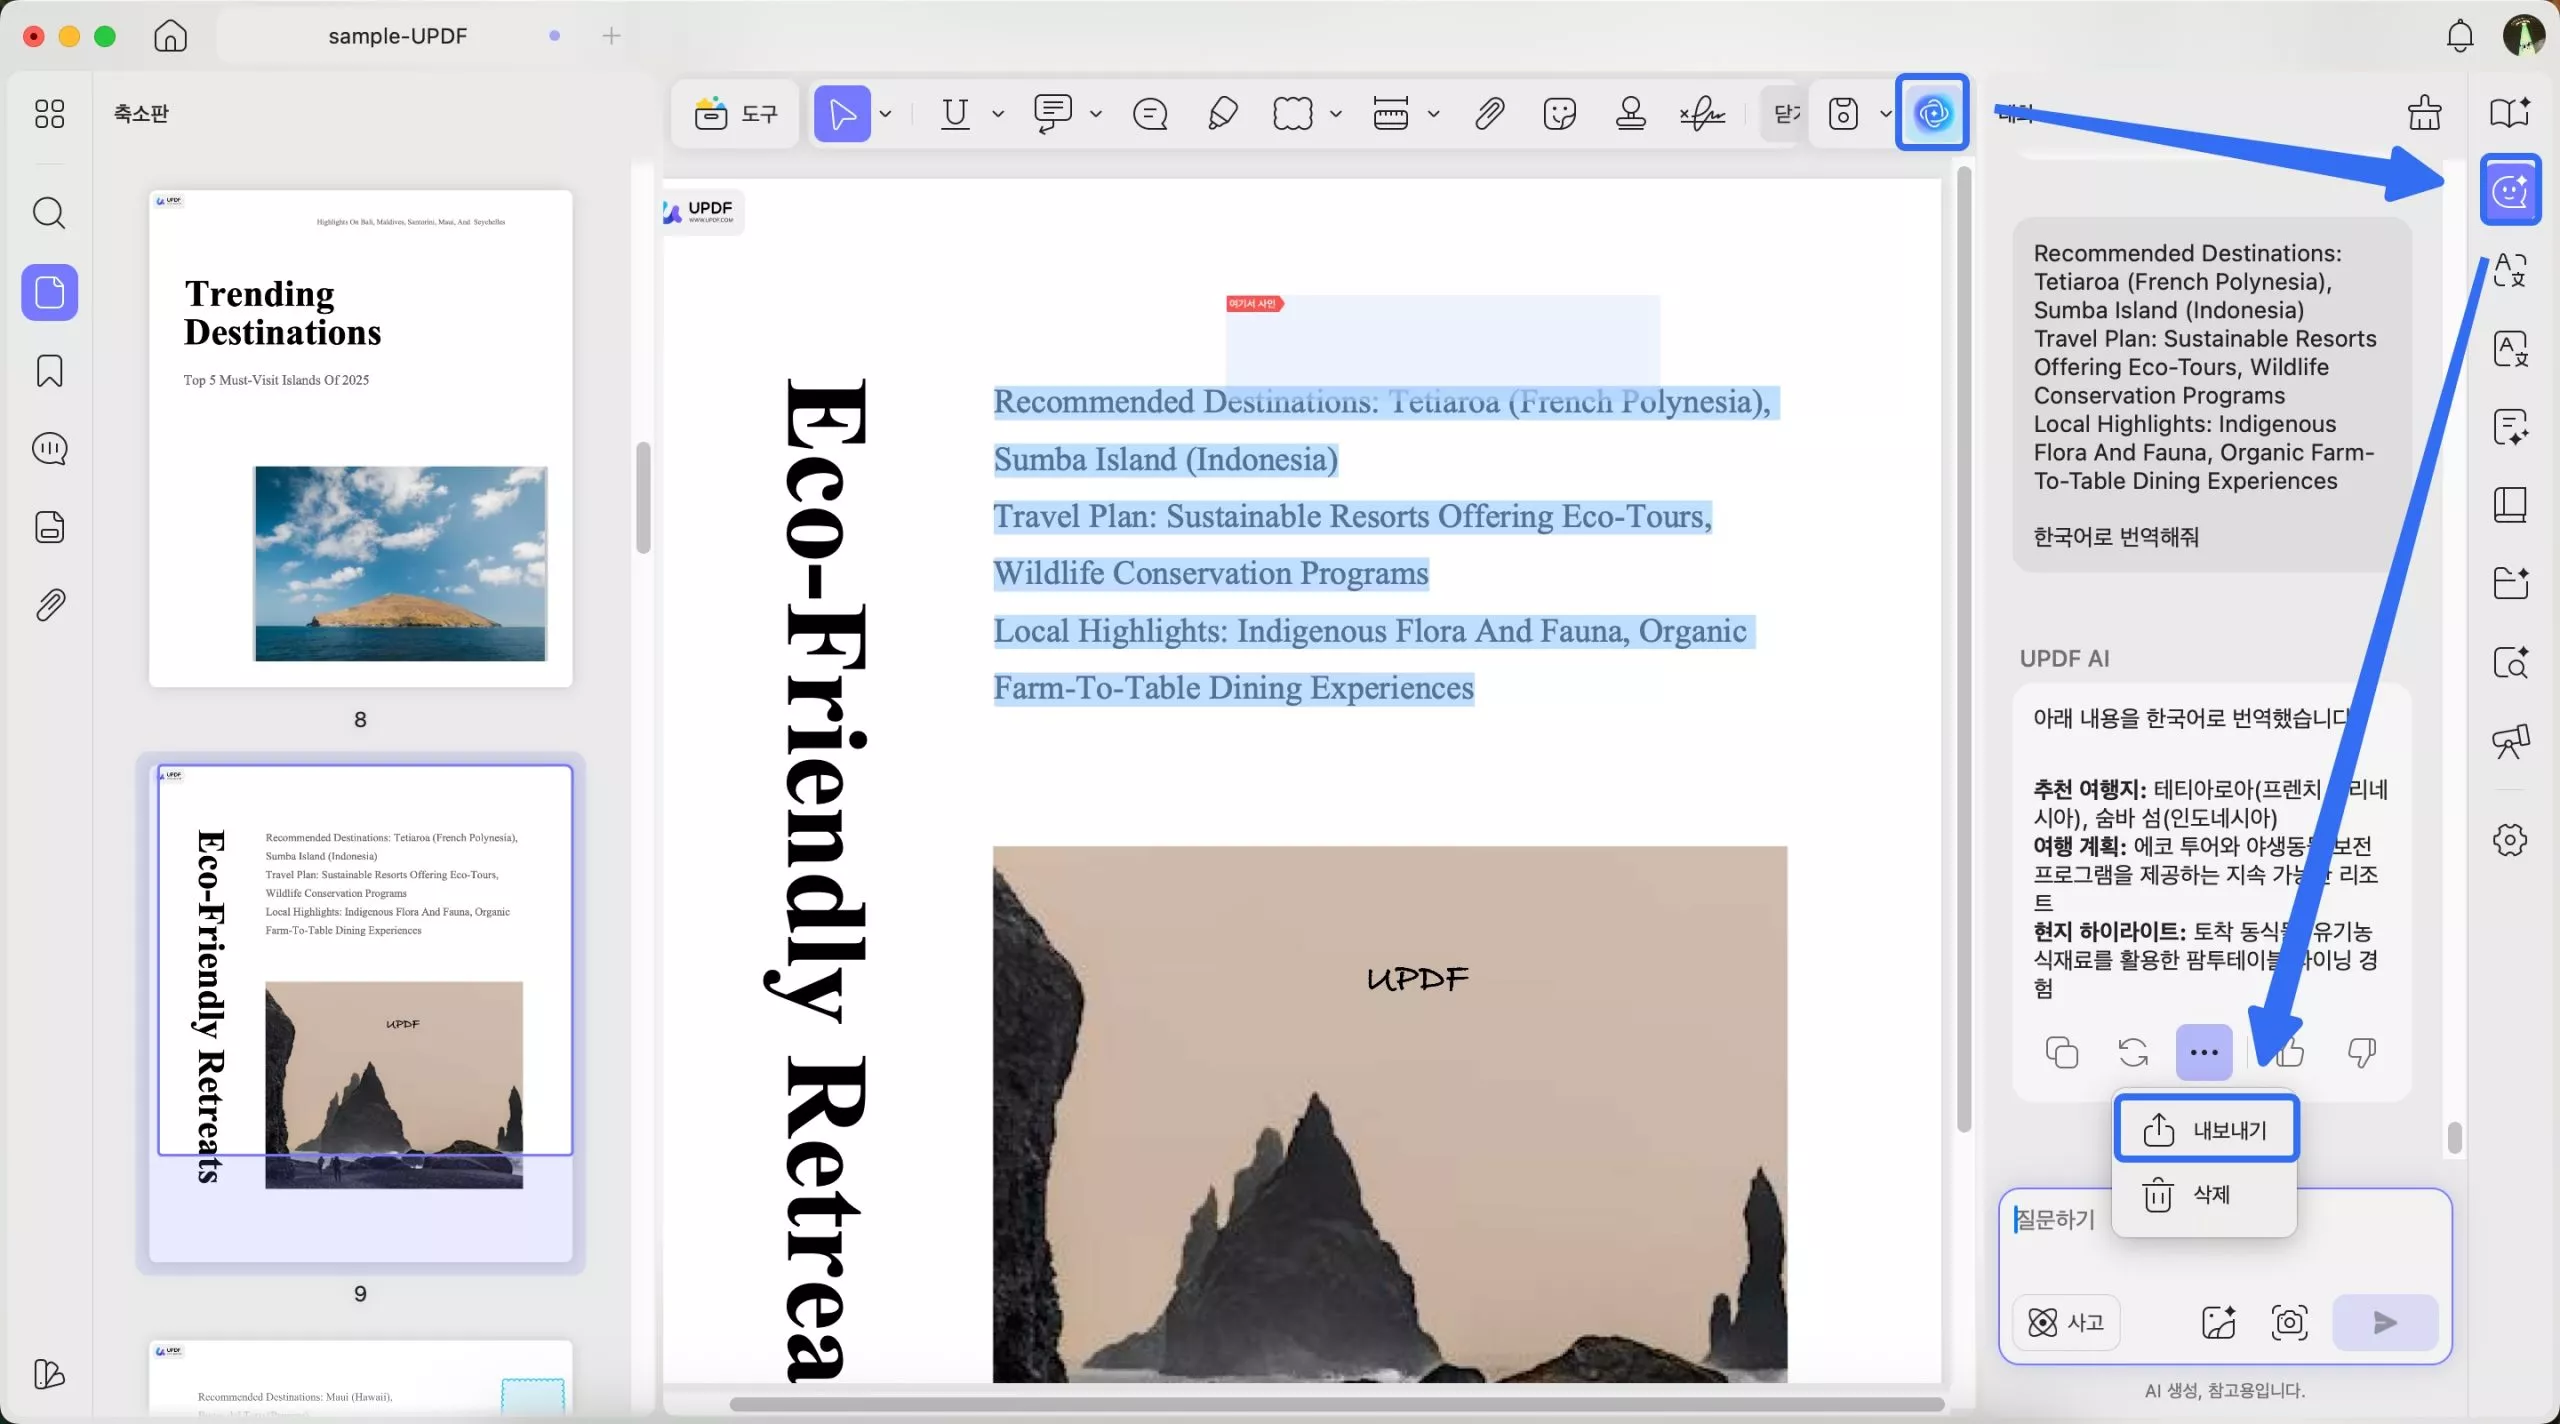Copy the AI response
Screen dimensions: 2560x1424
2061,1052
